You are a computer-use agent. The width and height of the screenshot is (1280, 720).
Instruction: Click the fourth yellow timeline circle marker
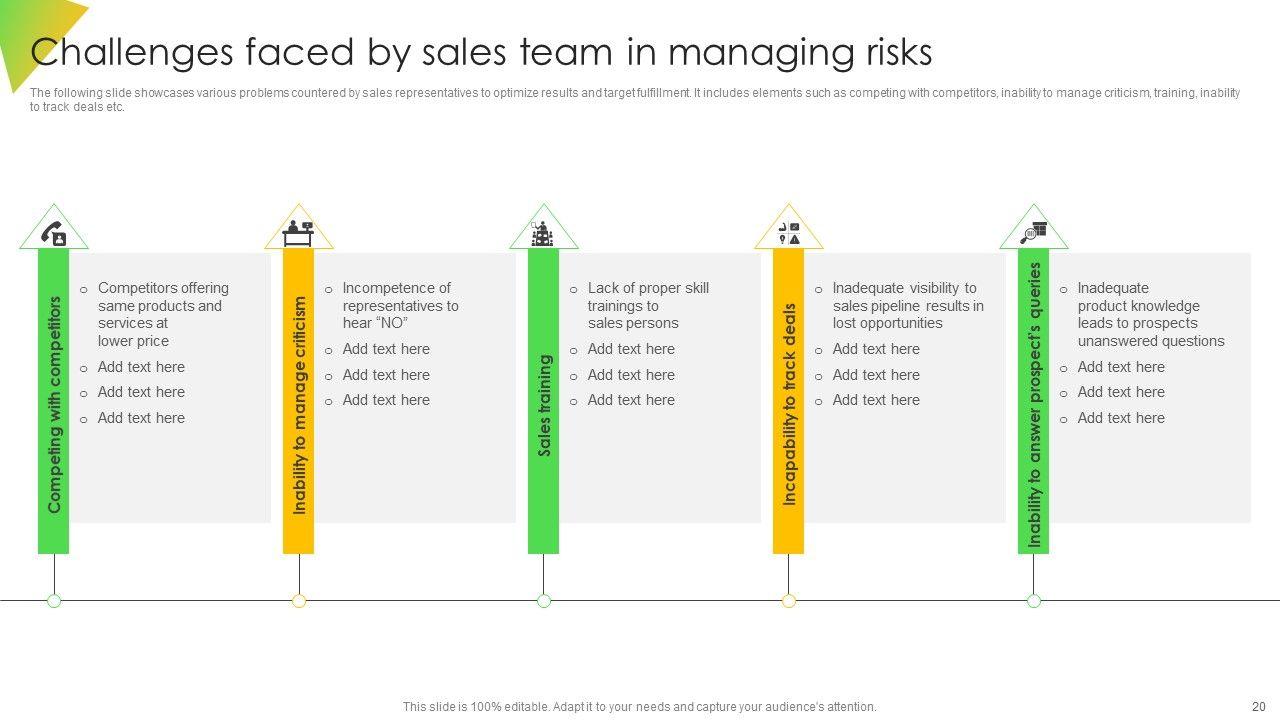pos(789,601)
